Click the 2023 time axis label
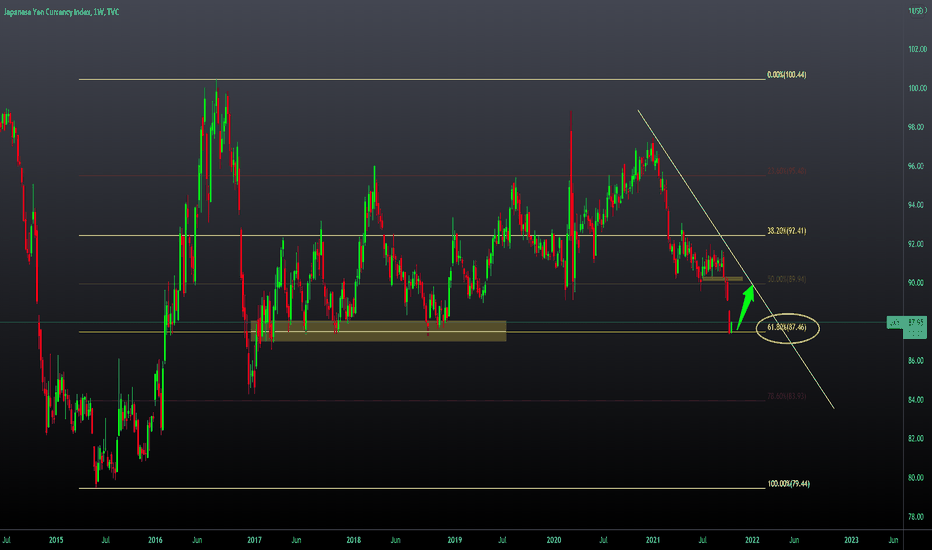The height and width of the screenshot is (550, 932). pos(852,540)
